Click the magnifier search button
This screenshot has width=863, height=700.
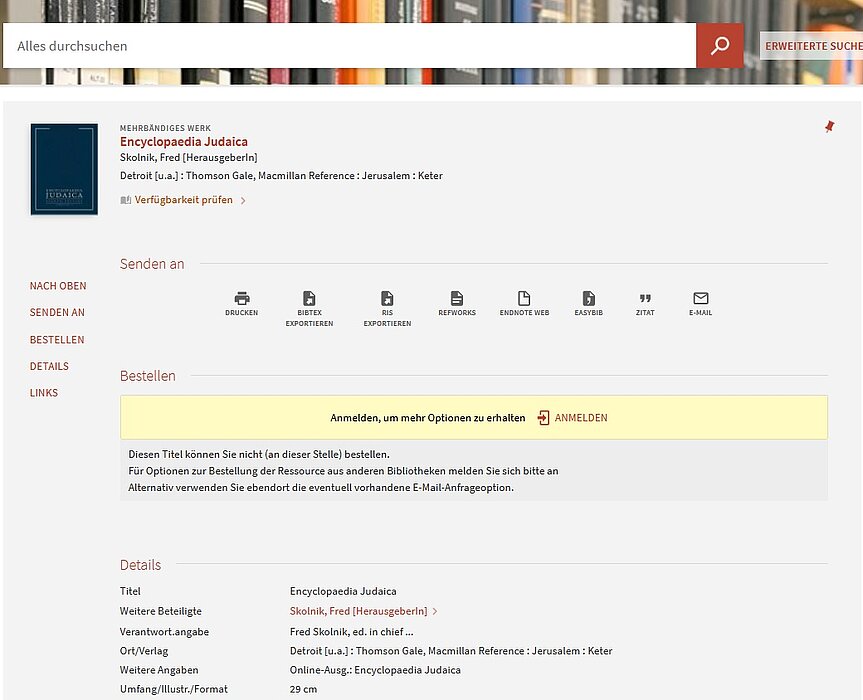pyautogui.click(x=719, y=46)
